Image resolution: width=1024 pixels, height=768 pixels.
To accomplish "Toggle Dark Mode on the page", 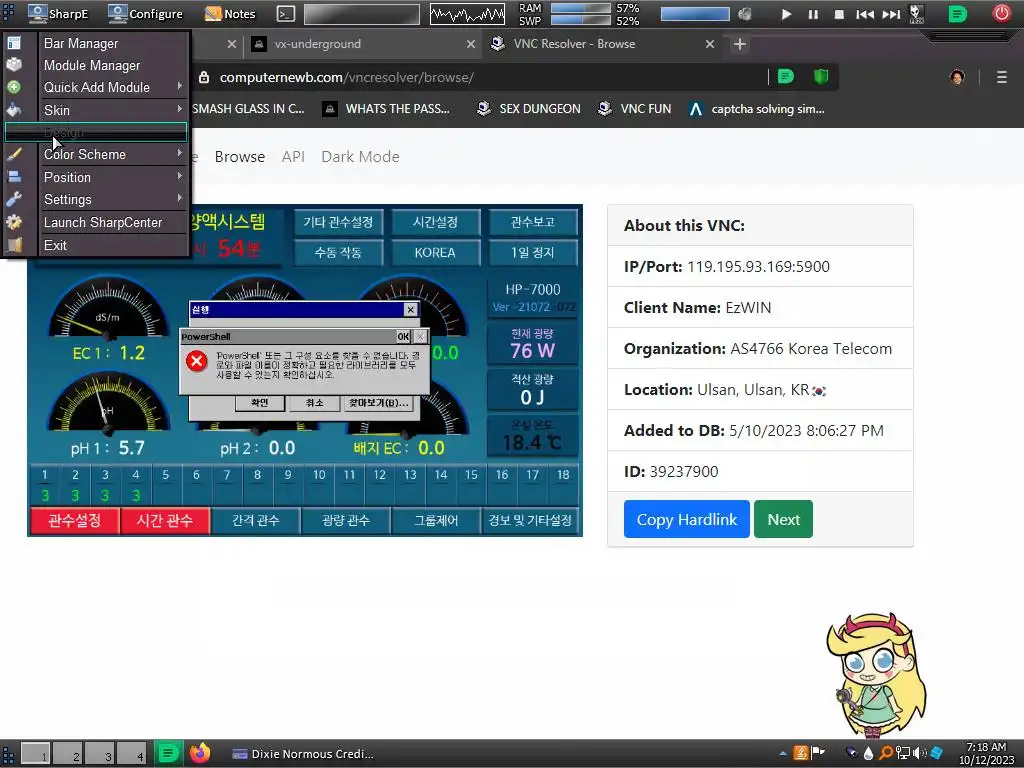I will pyautogui.click(x=360, y=157).
